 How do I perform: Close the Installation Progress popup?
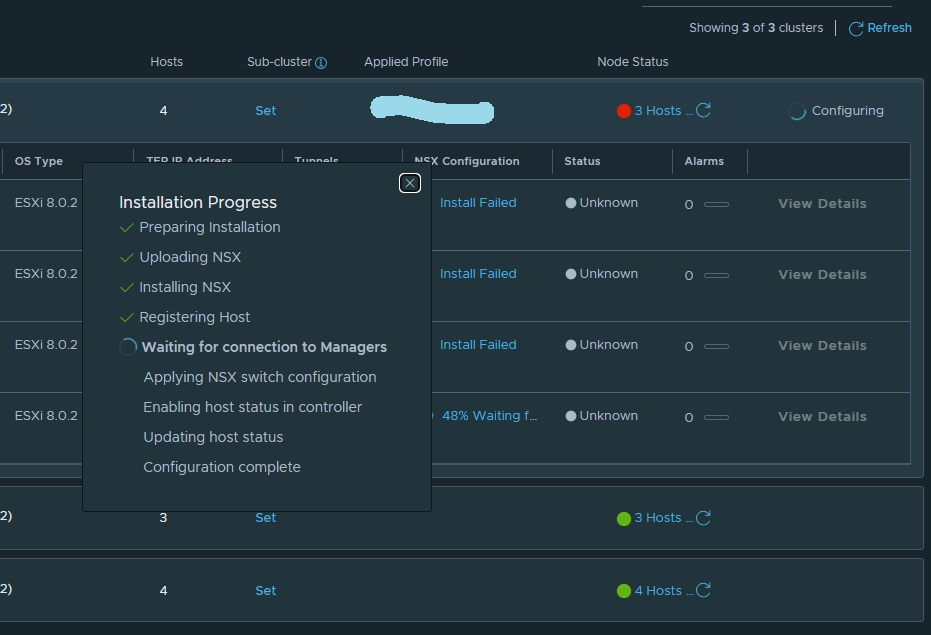point(409,183)
